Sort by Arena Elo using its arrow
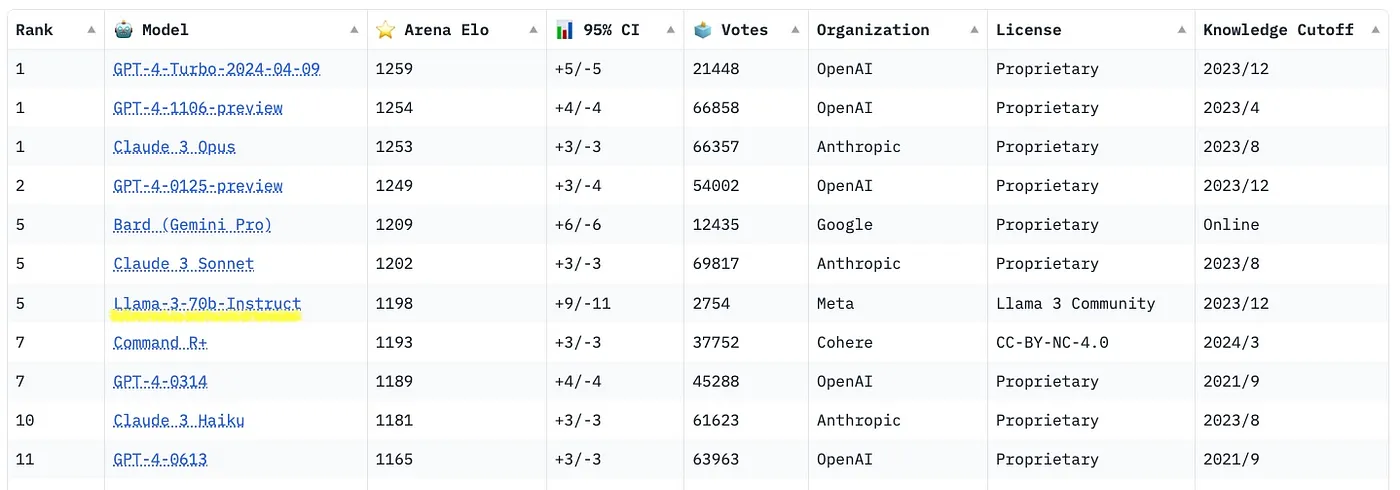1400x490 pixels. 533,30
